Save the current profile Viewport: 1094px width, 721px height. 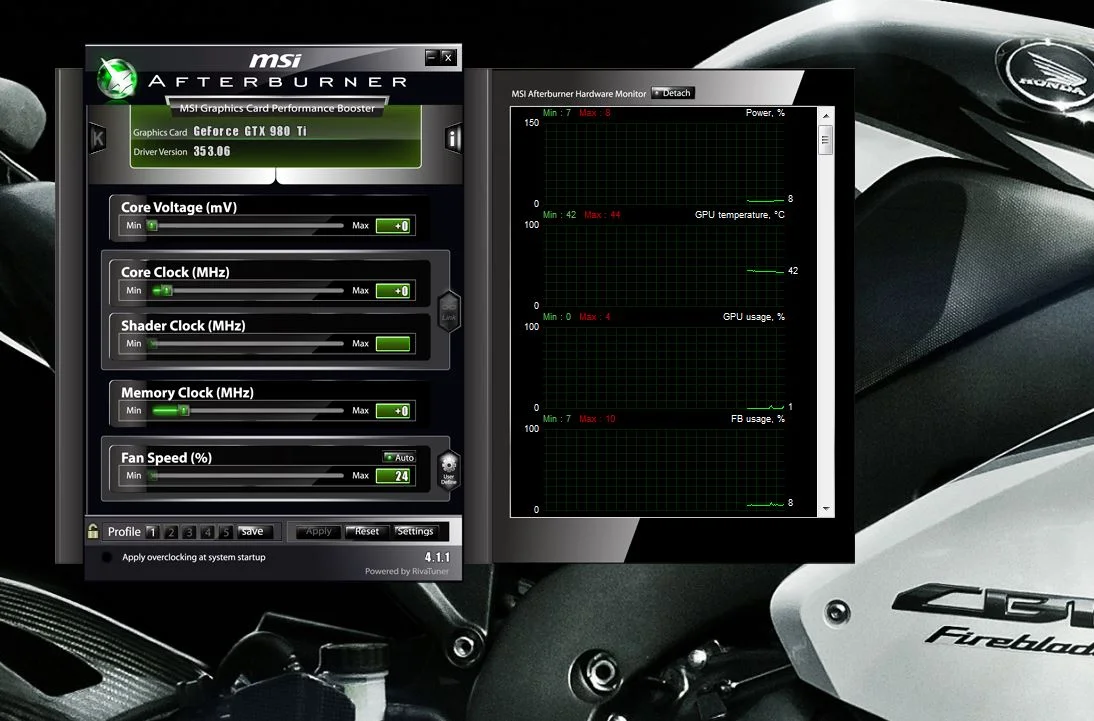252,531
